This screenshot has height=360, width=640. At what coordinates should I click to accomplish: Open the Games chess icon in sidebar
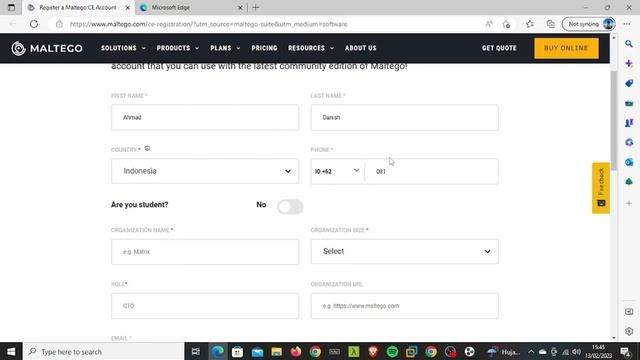pos(629,122)
